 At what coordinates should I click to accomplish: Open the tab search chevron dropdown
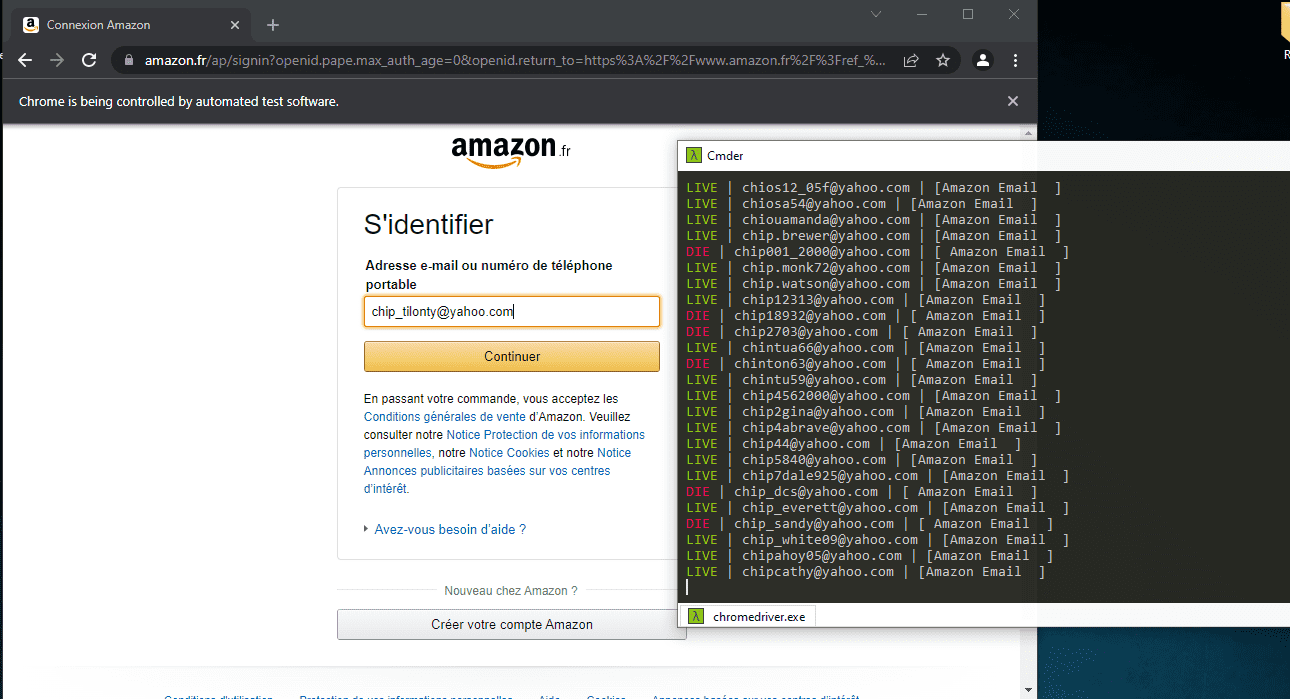(x=876, y=14)
